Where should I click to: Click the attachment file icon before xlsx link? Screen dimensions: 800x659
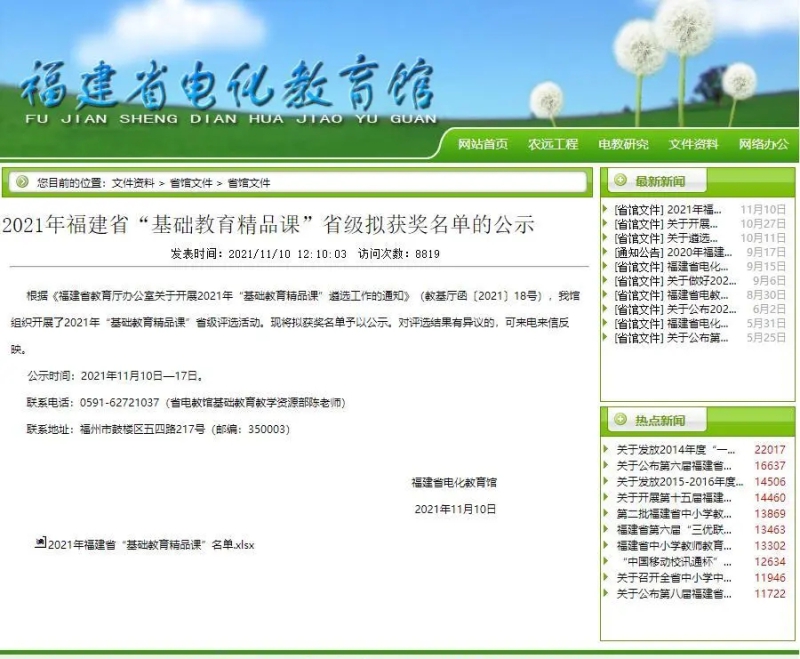point(40,542)
